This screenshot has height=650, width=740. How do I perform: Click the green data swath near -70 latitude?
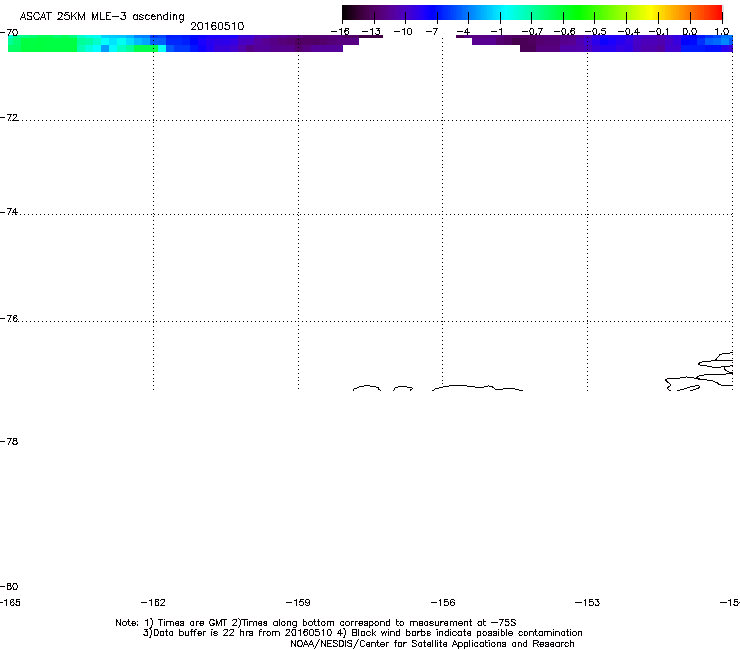(x=42, y=43)
